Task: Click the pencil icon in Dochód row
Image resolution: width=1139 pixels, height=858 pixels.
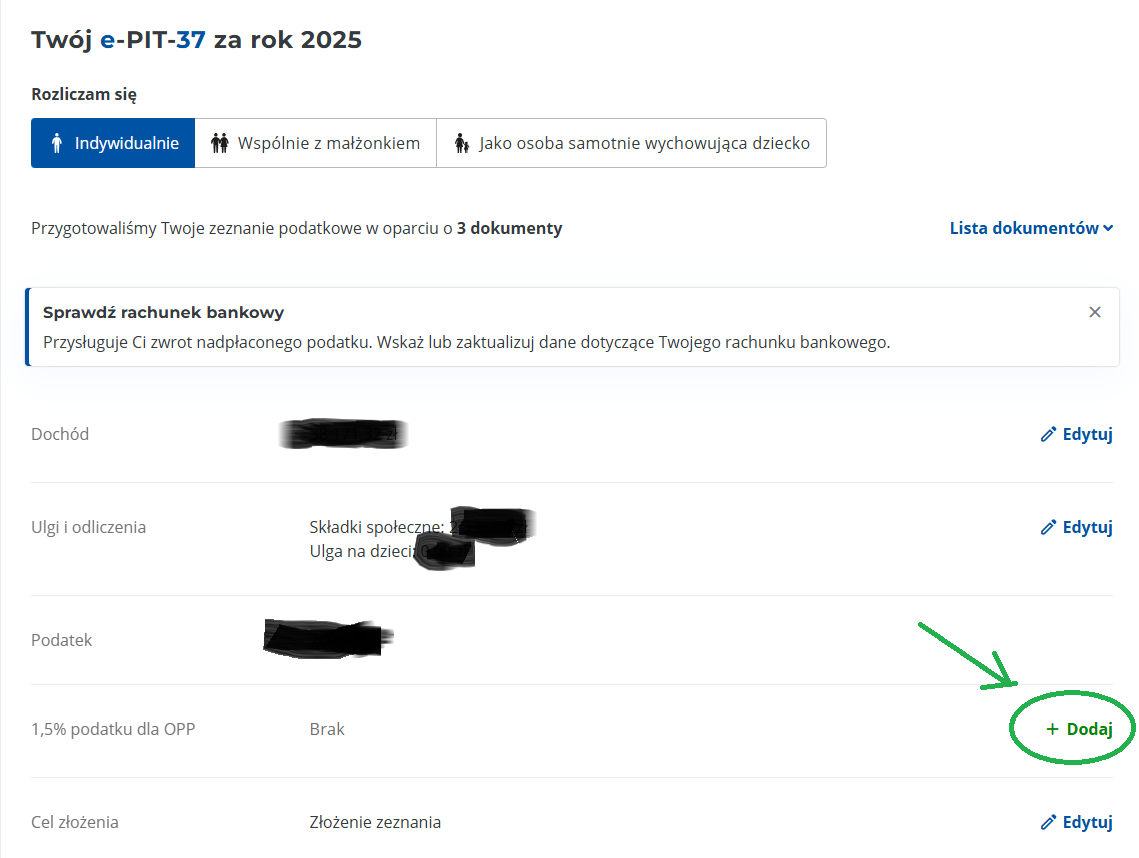Action: coord(1048,434)
